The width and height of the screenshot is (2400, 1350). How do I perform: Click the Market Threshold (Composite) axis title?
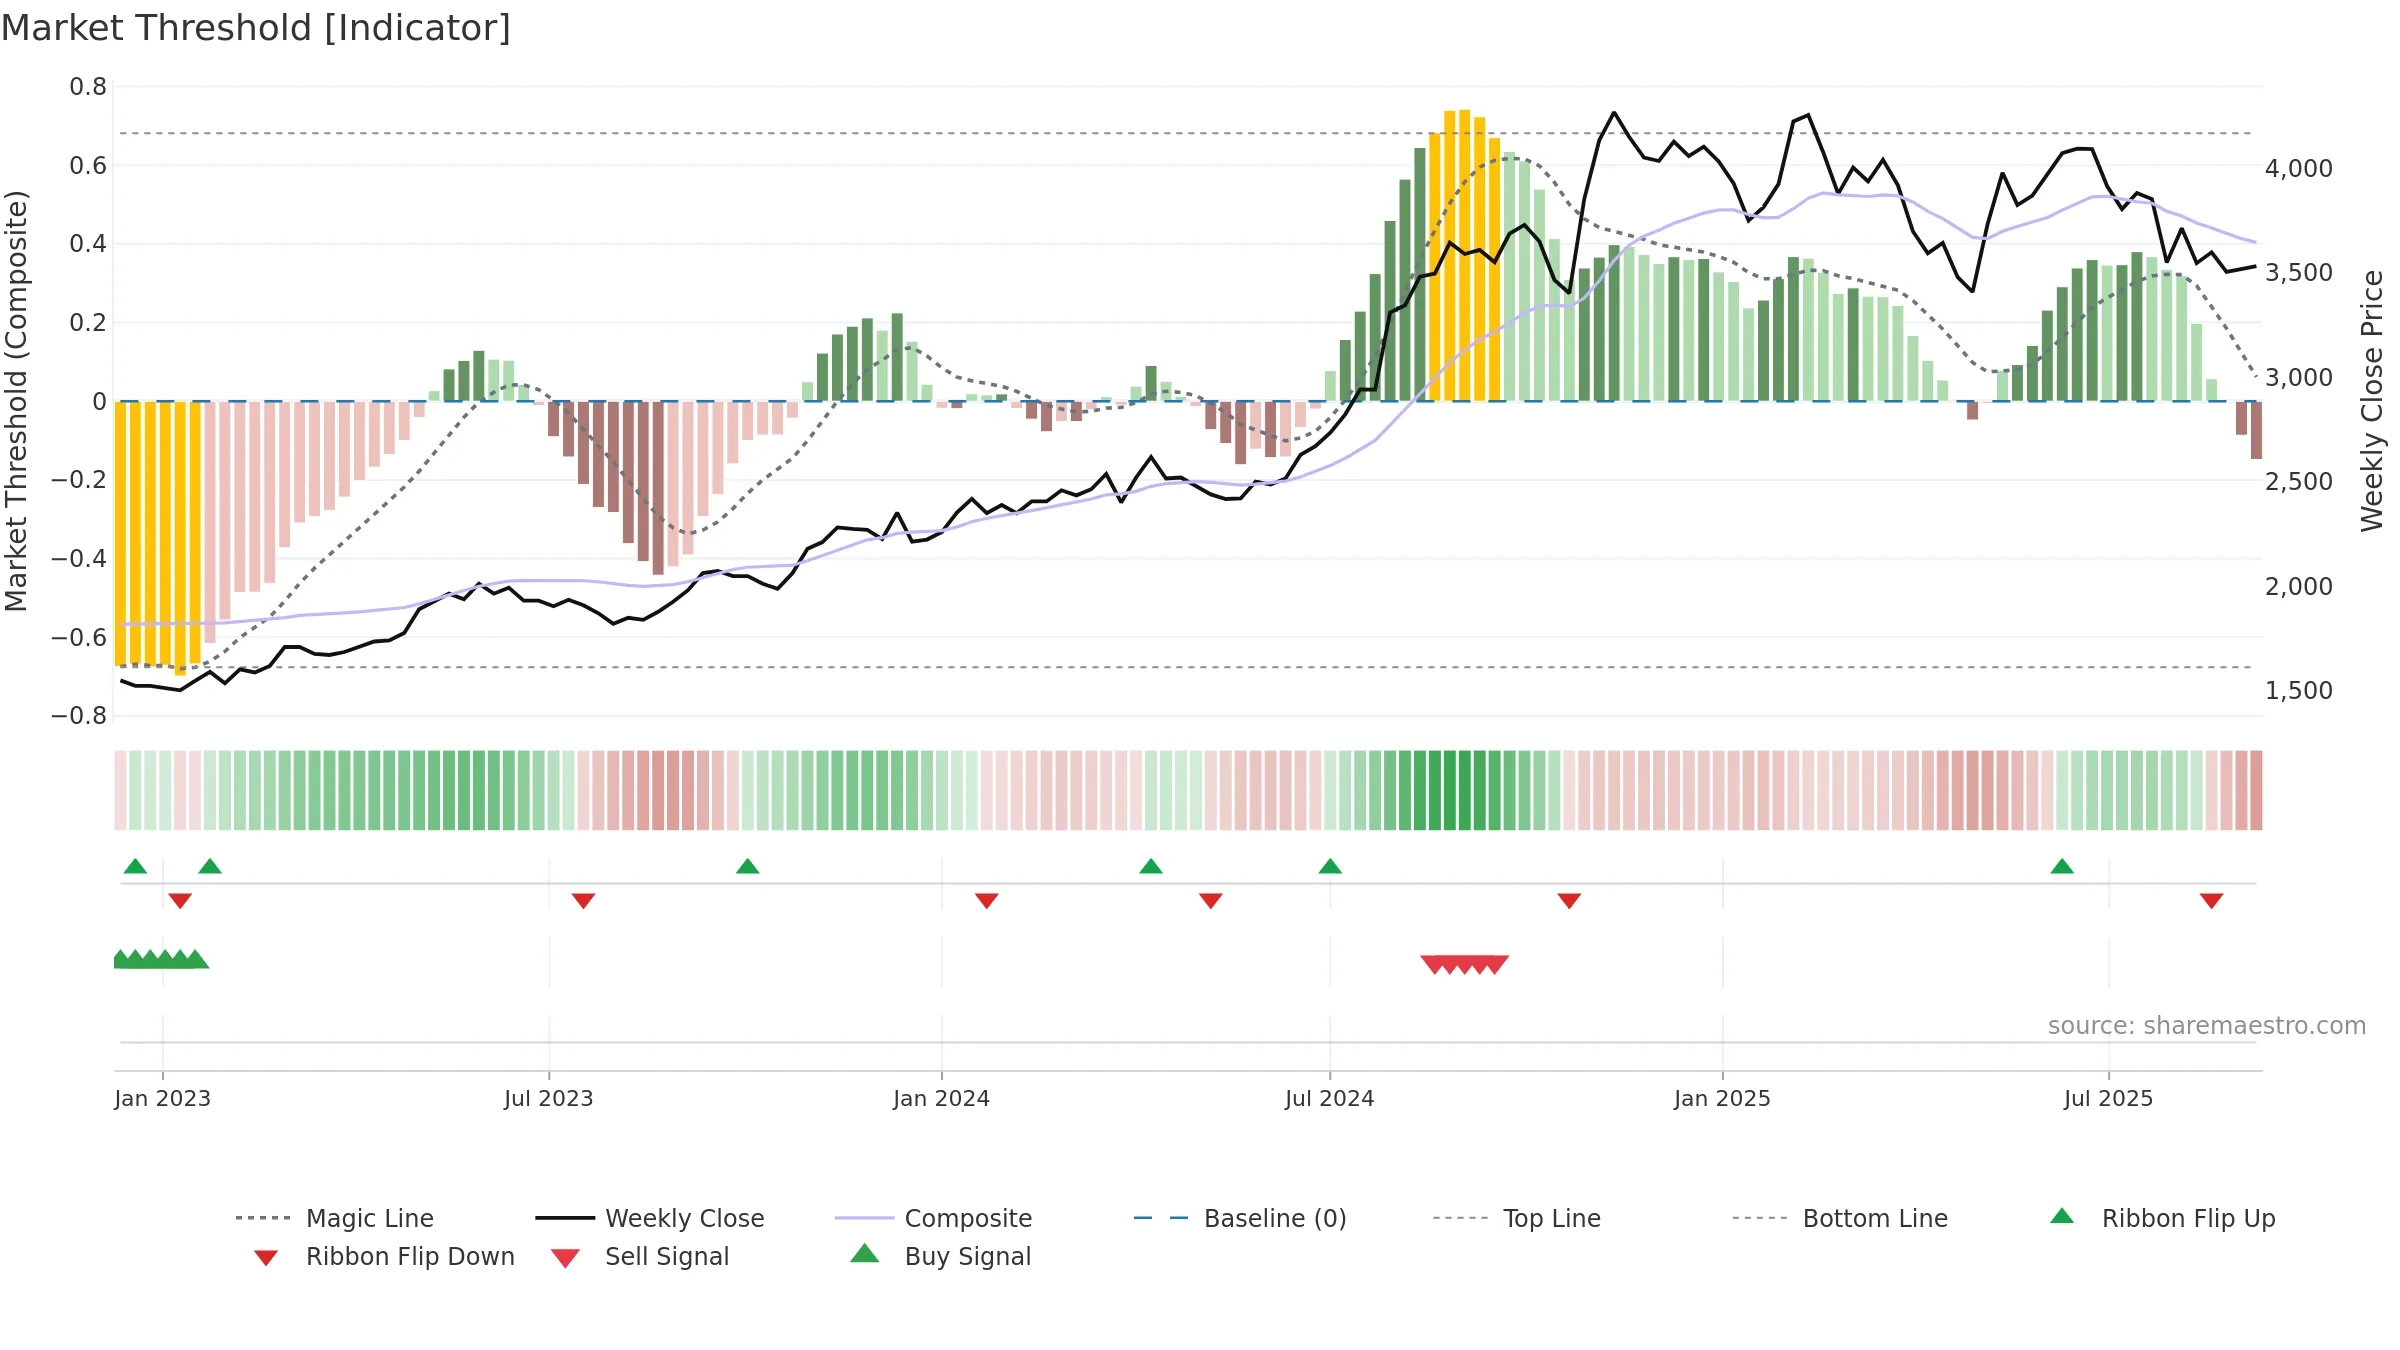tap(16, 400)
